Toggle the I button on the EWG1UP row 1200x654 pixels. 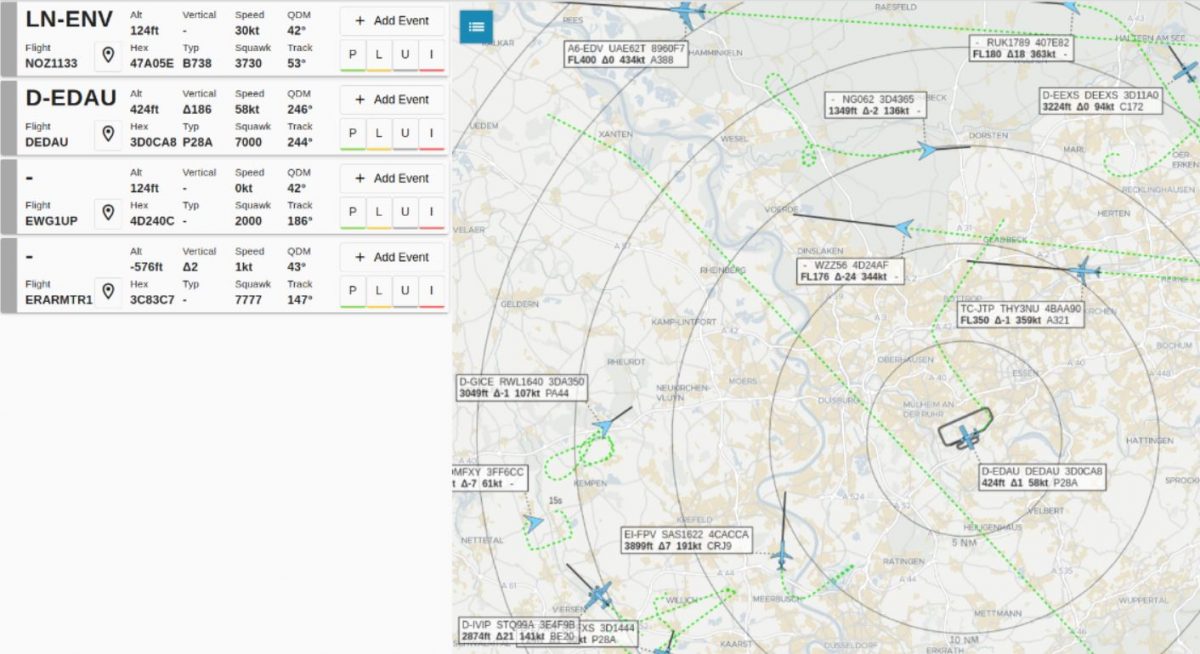[431, 213]
